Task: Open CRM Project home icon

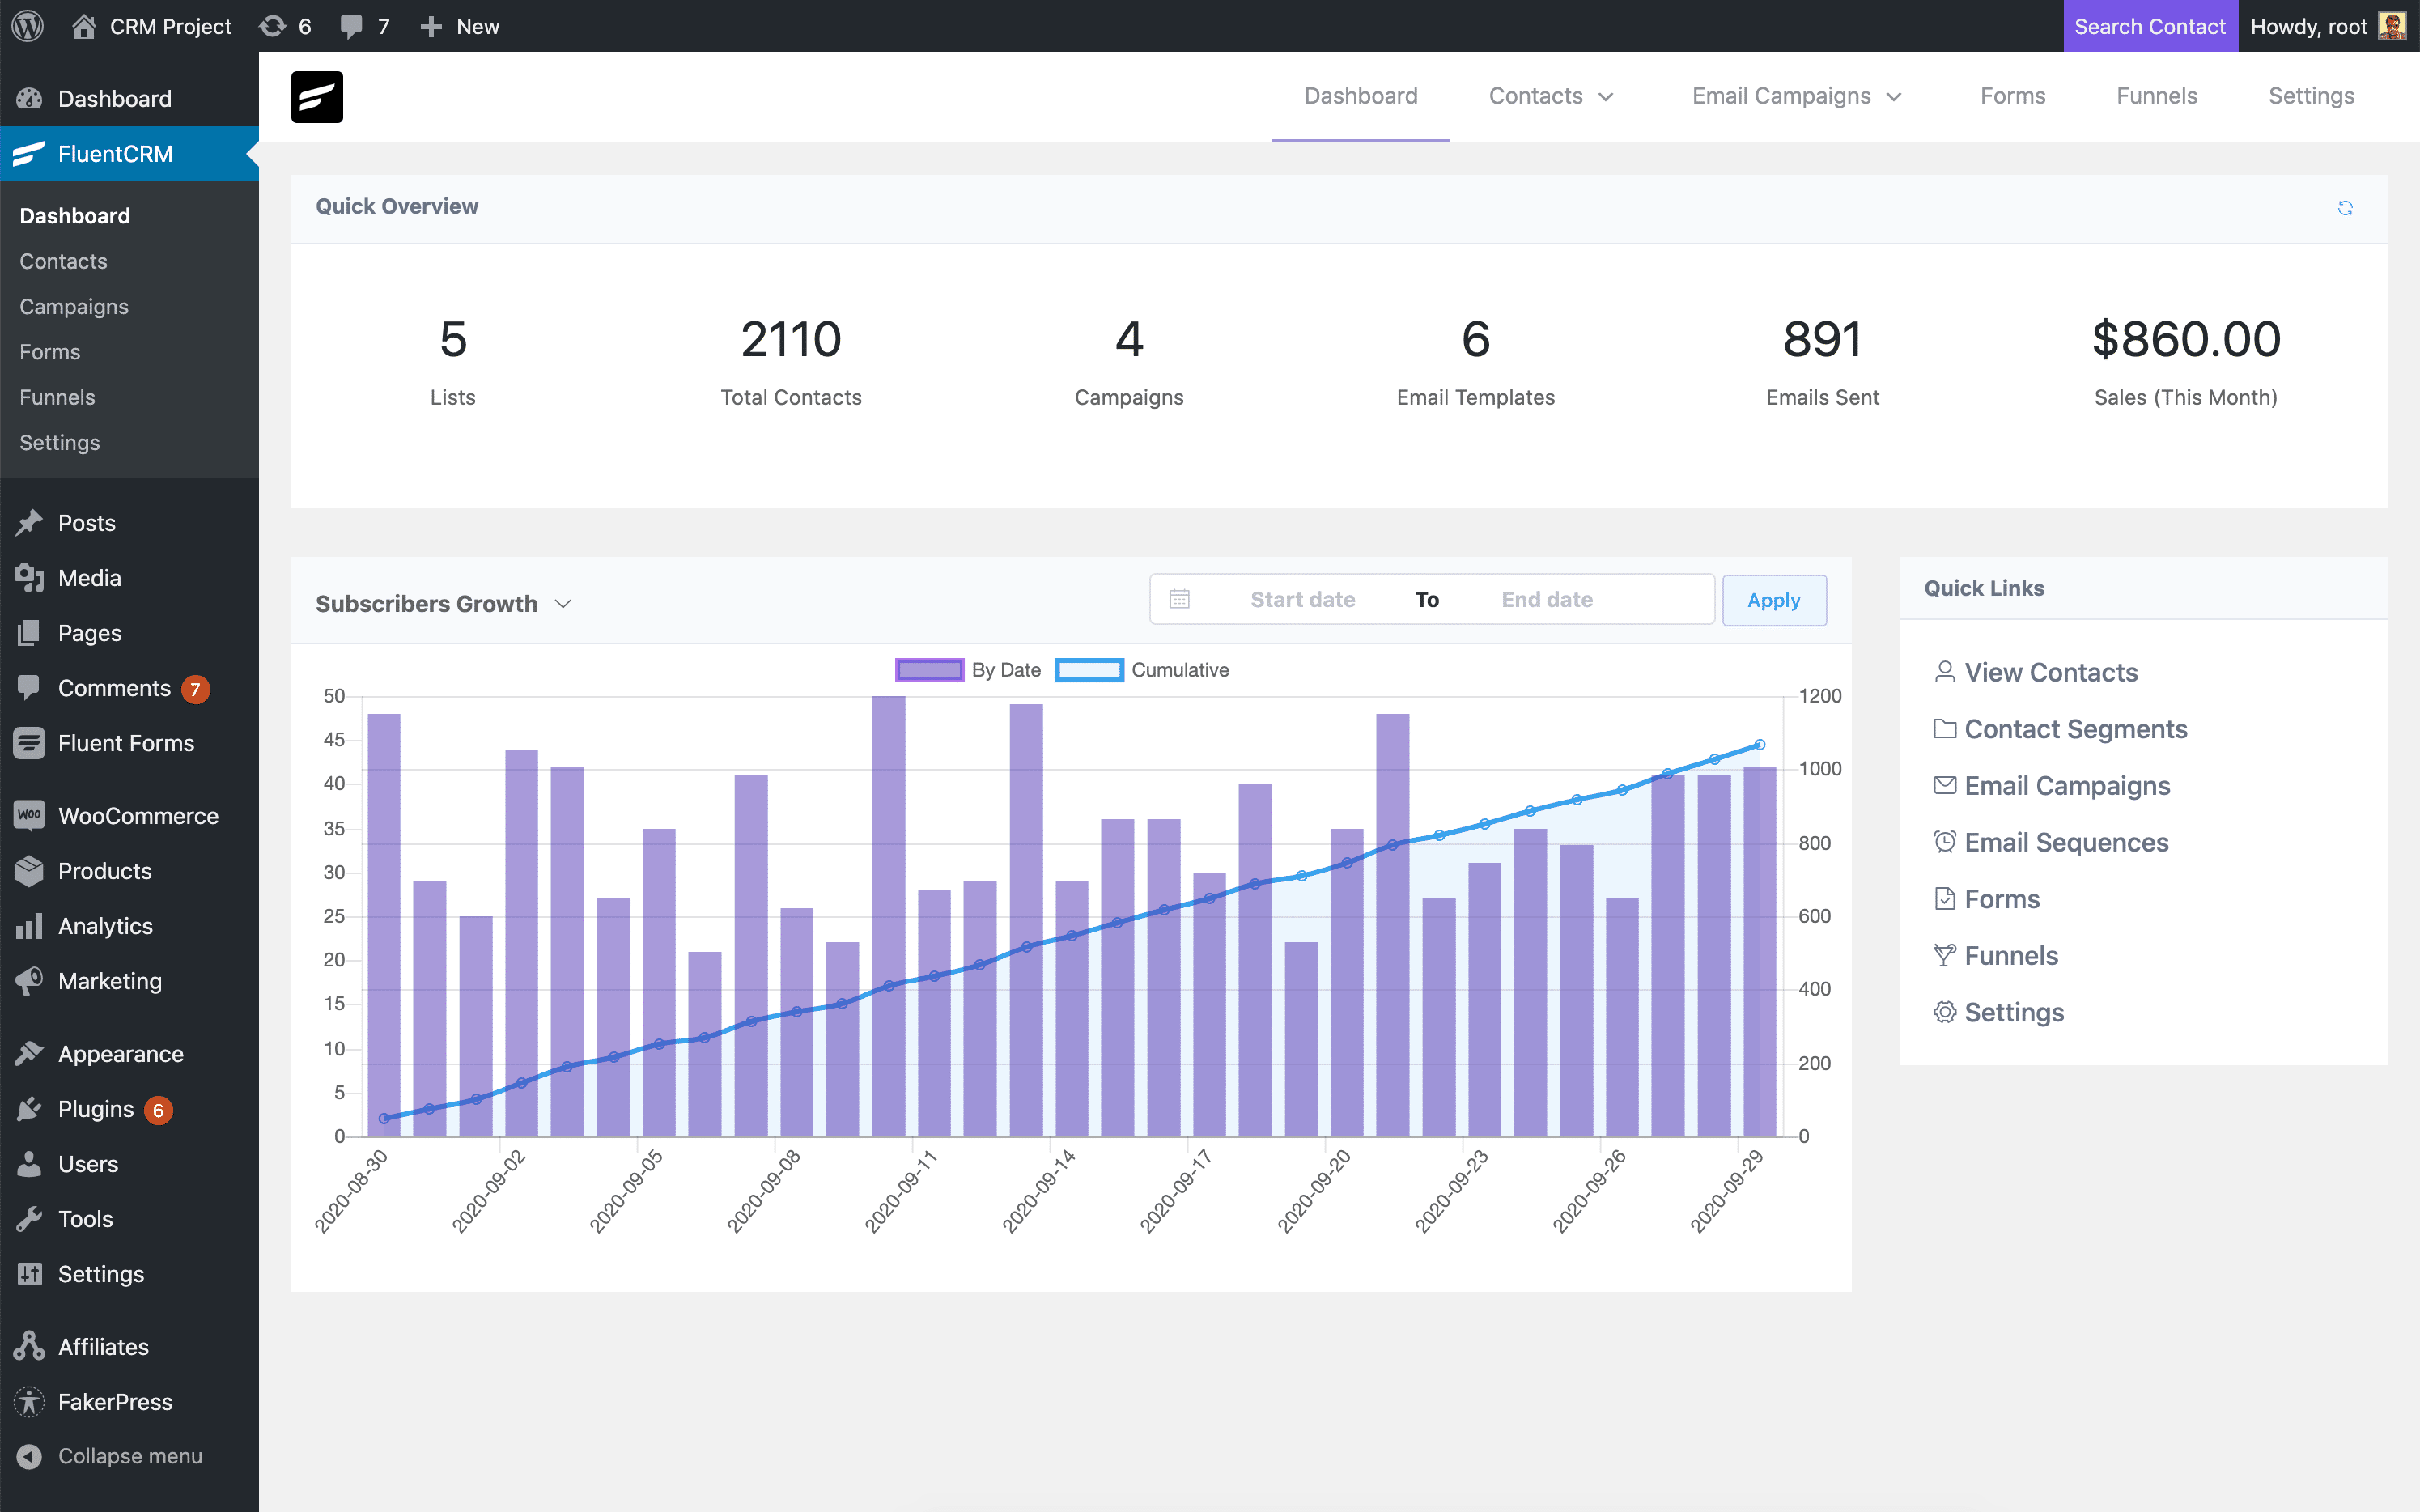Action: (84, 26)
